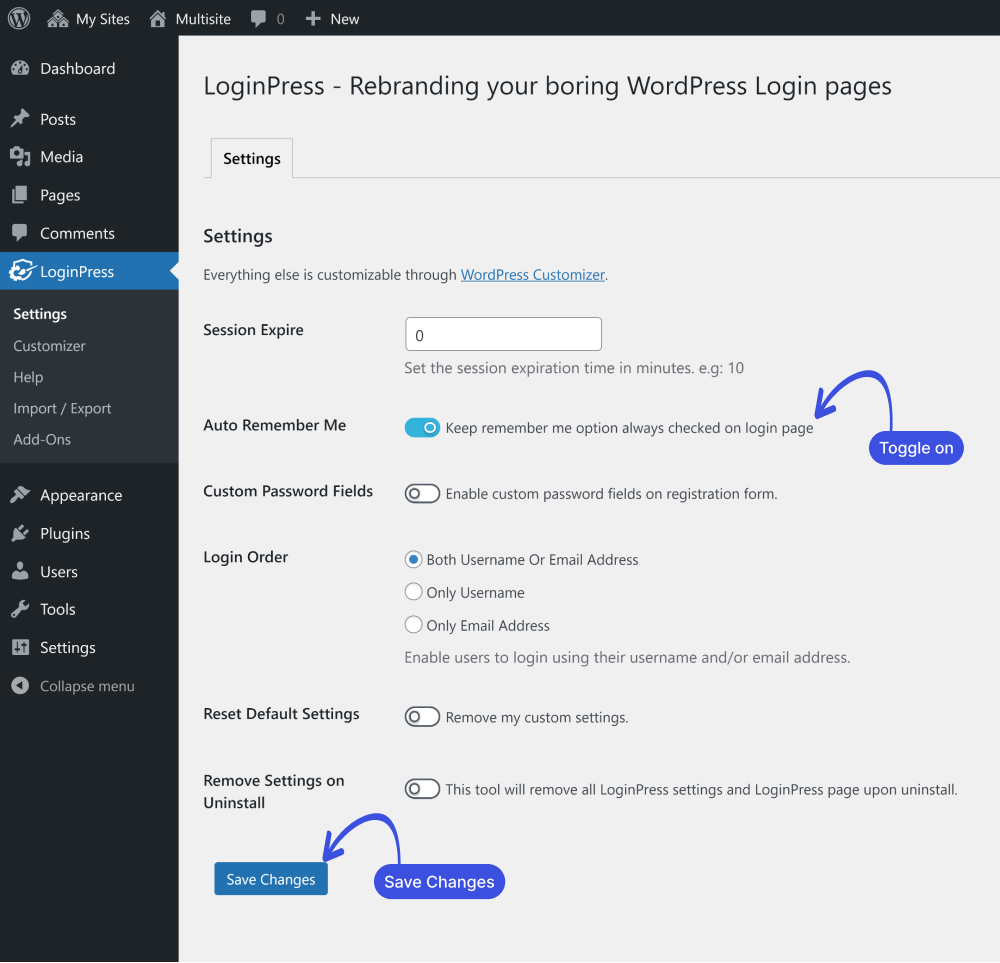Screen dimensions: 1000x963
Task: Follow the WordPress Customizer link
Action: click(x=533, y=275)
